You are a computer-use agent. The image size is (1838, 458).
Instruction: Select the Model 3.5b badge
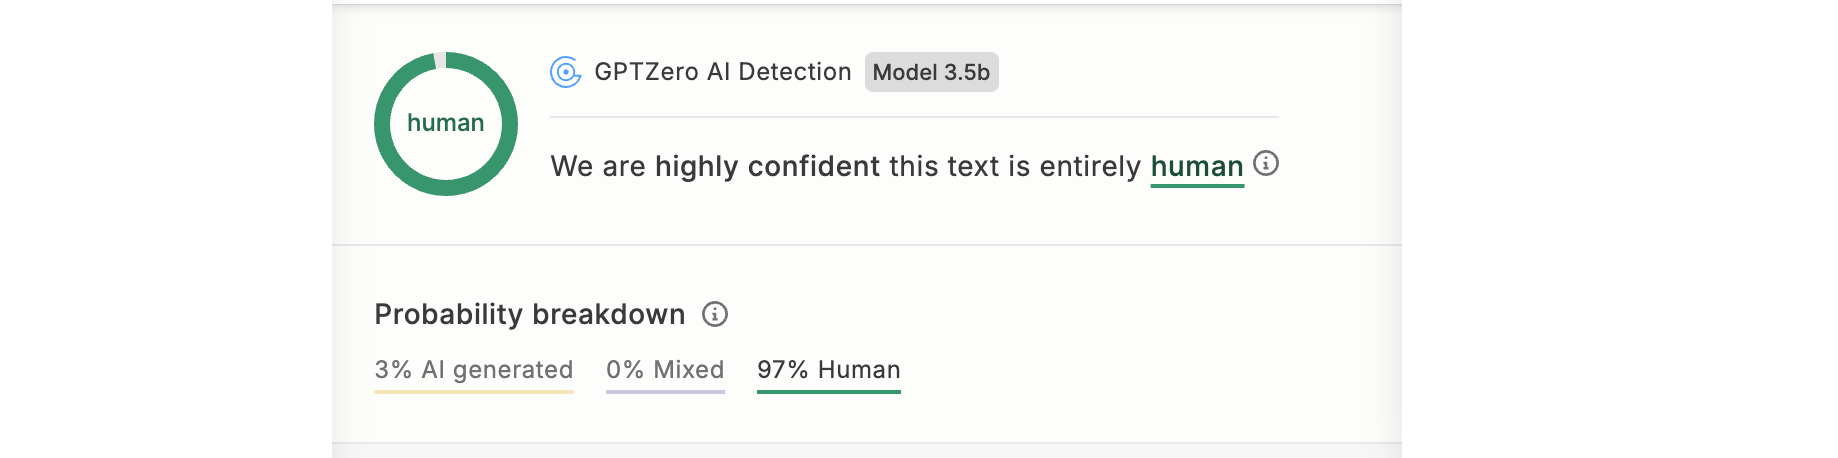click(932, 72)
